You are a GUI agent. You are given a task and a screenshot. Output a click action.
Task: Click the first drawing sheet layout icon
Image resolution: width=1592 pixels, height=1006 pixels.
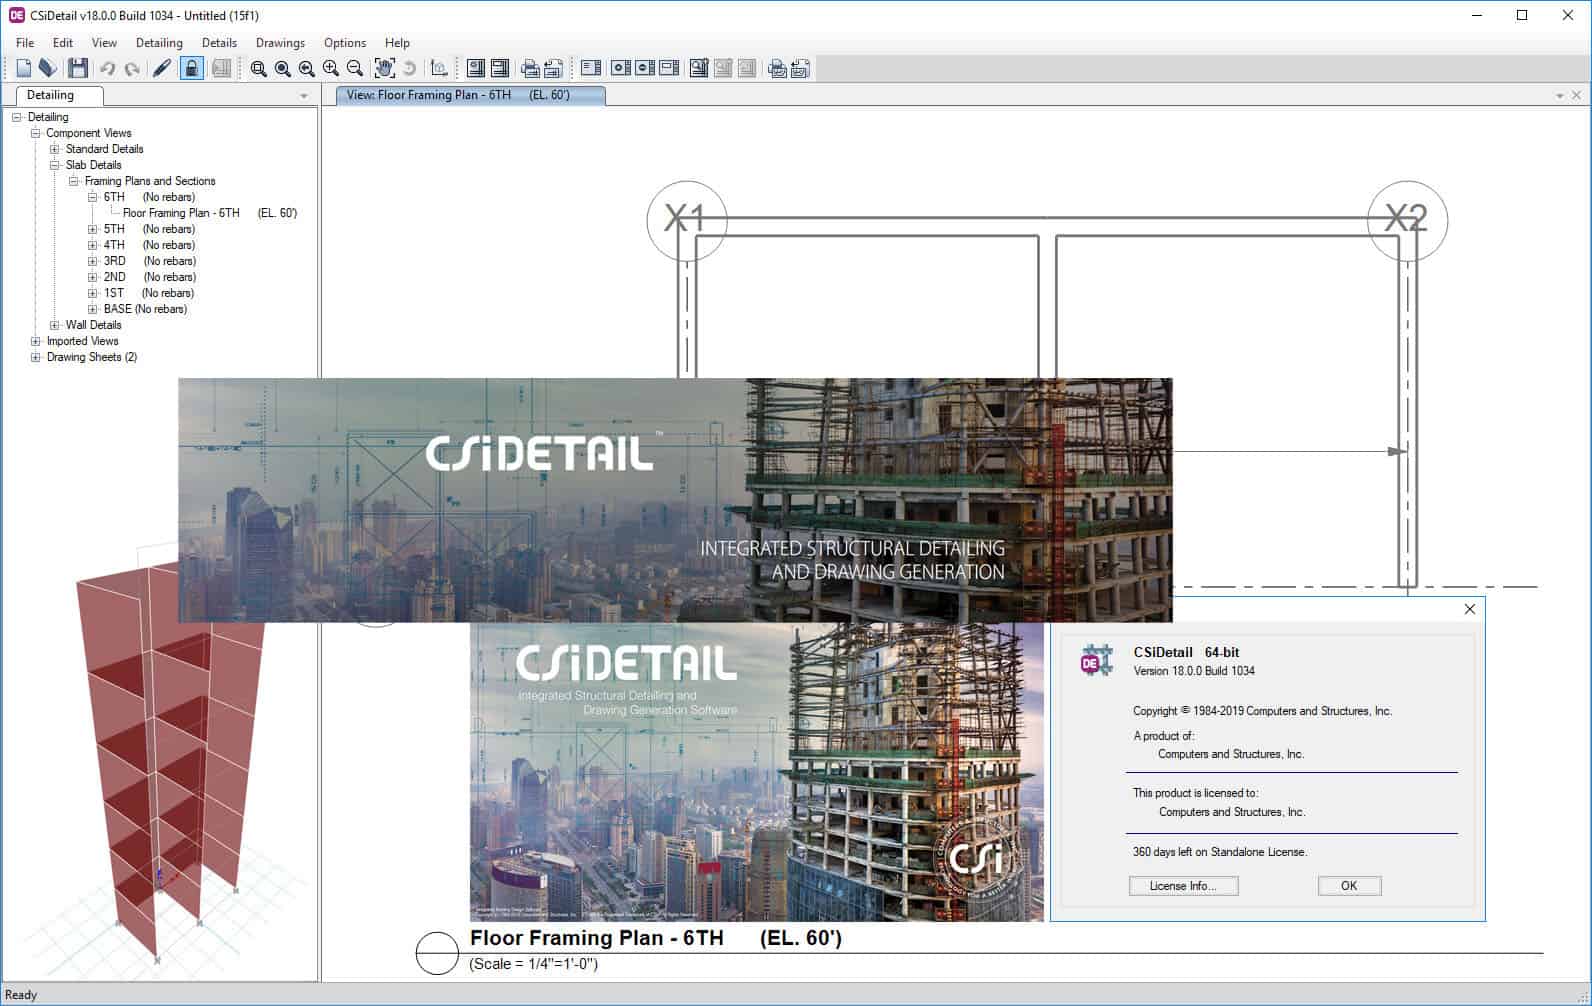click(x=476, y=68)
